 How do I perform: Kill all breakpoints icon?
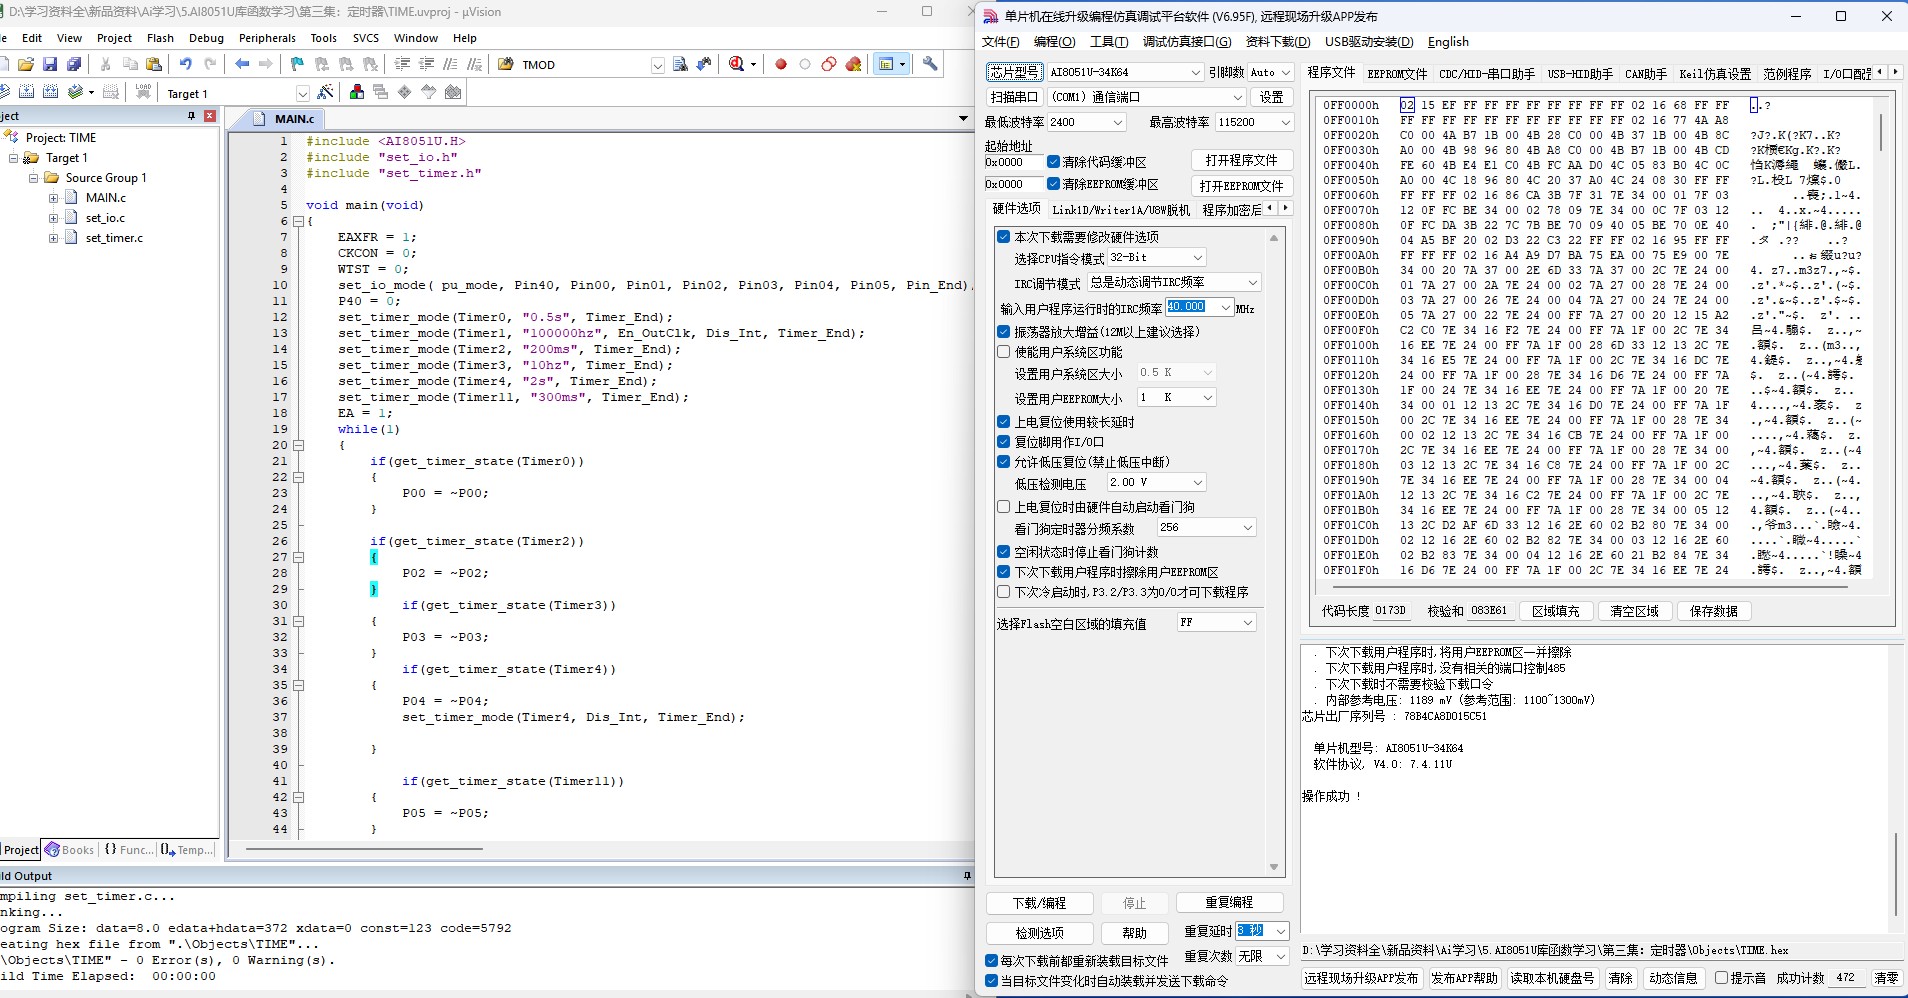(853, 64)
